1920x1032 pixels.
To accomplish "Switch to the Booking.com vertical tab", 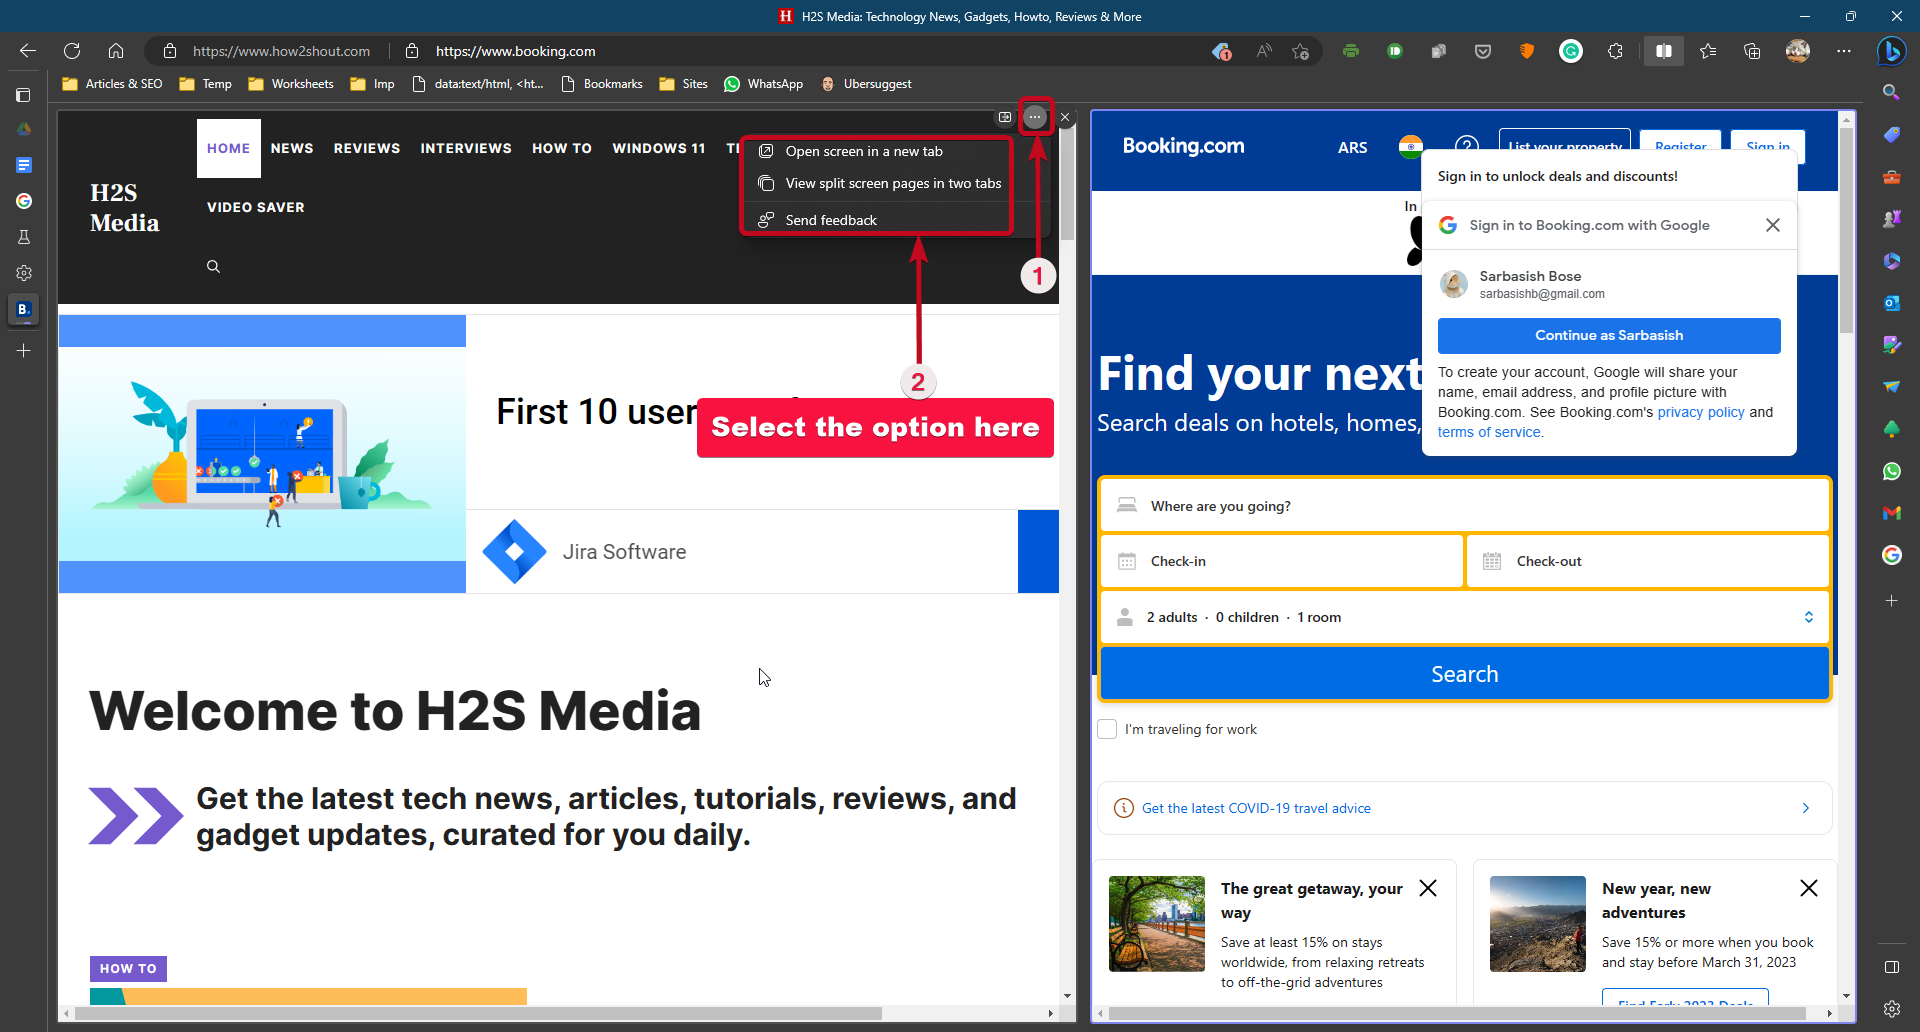I will point(24,309).
